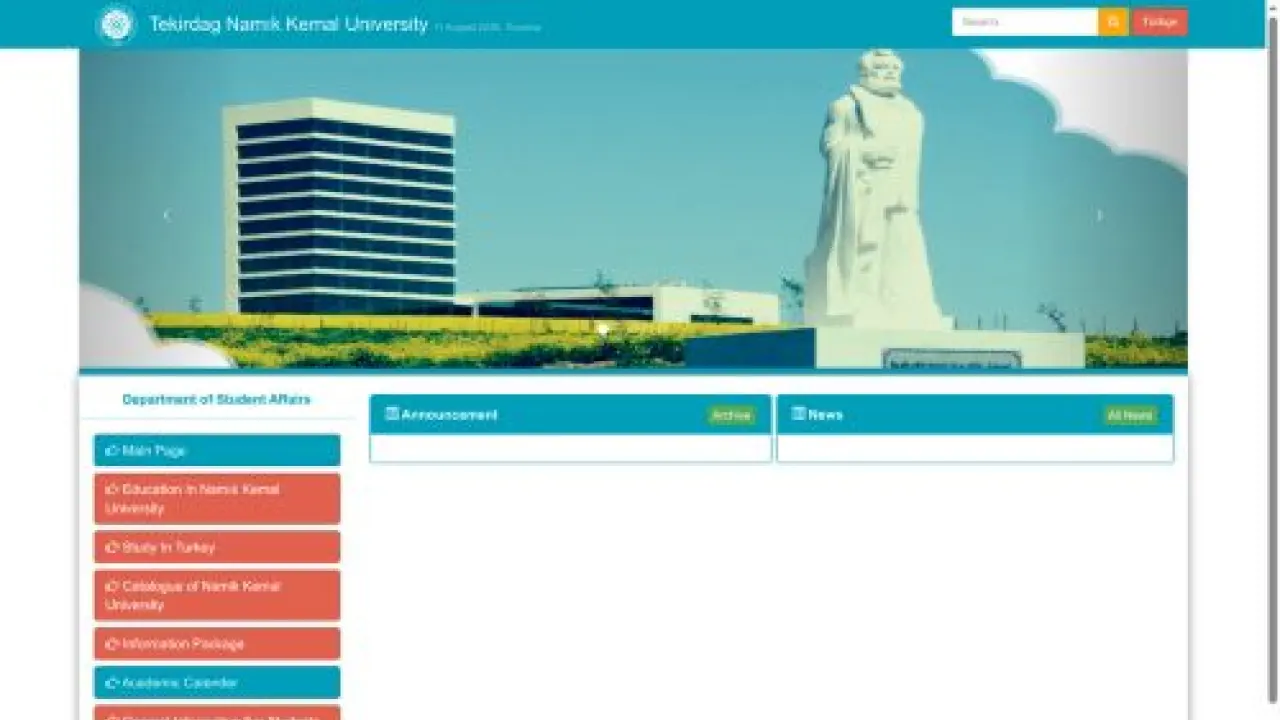
Task: Go to previous carousel slide arrow
Action: [166, 215]
